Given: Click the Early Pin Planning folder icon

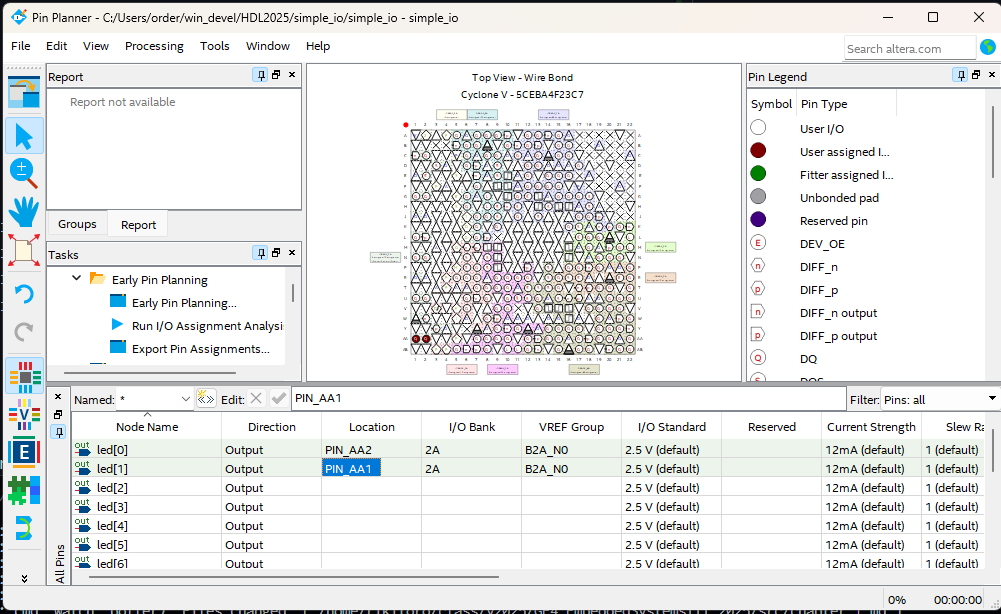Looking at the screenshot, I should tap(97, 278).
